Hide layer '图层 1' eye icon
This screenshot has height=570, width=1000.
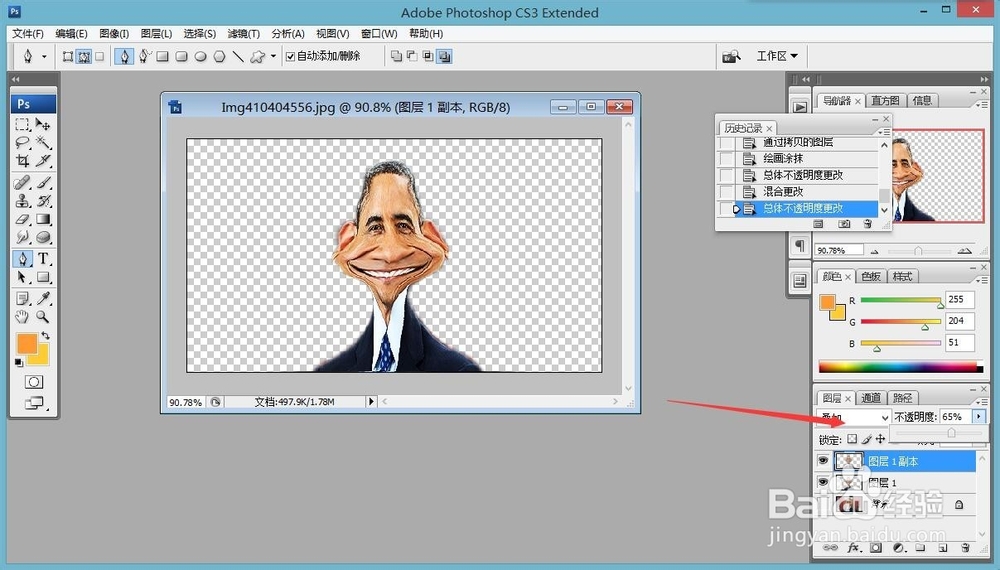pos(823,482)
